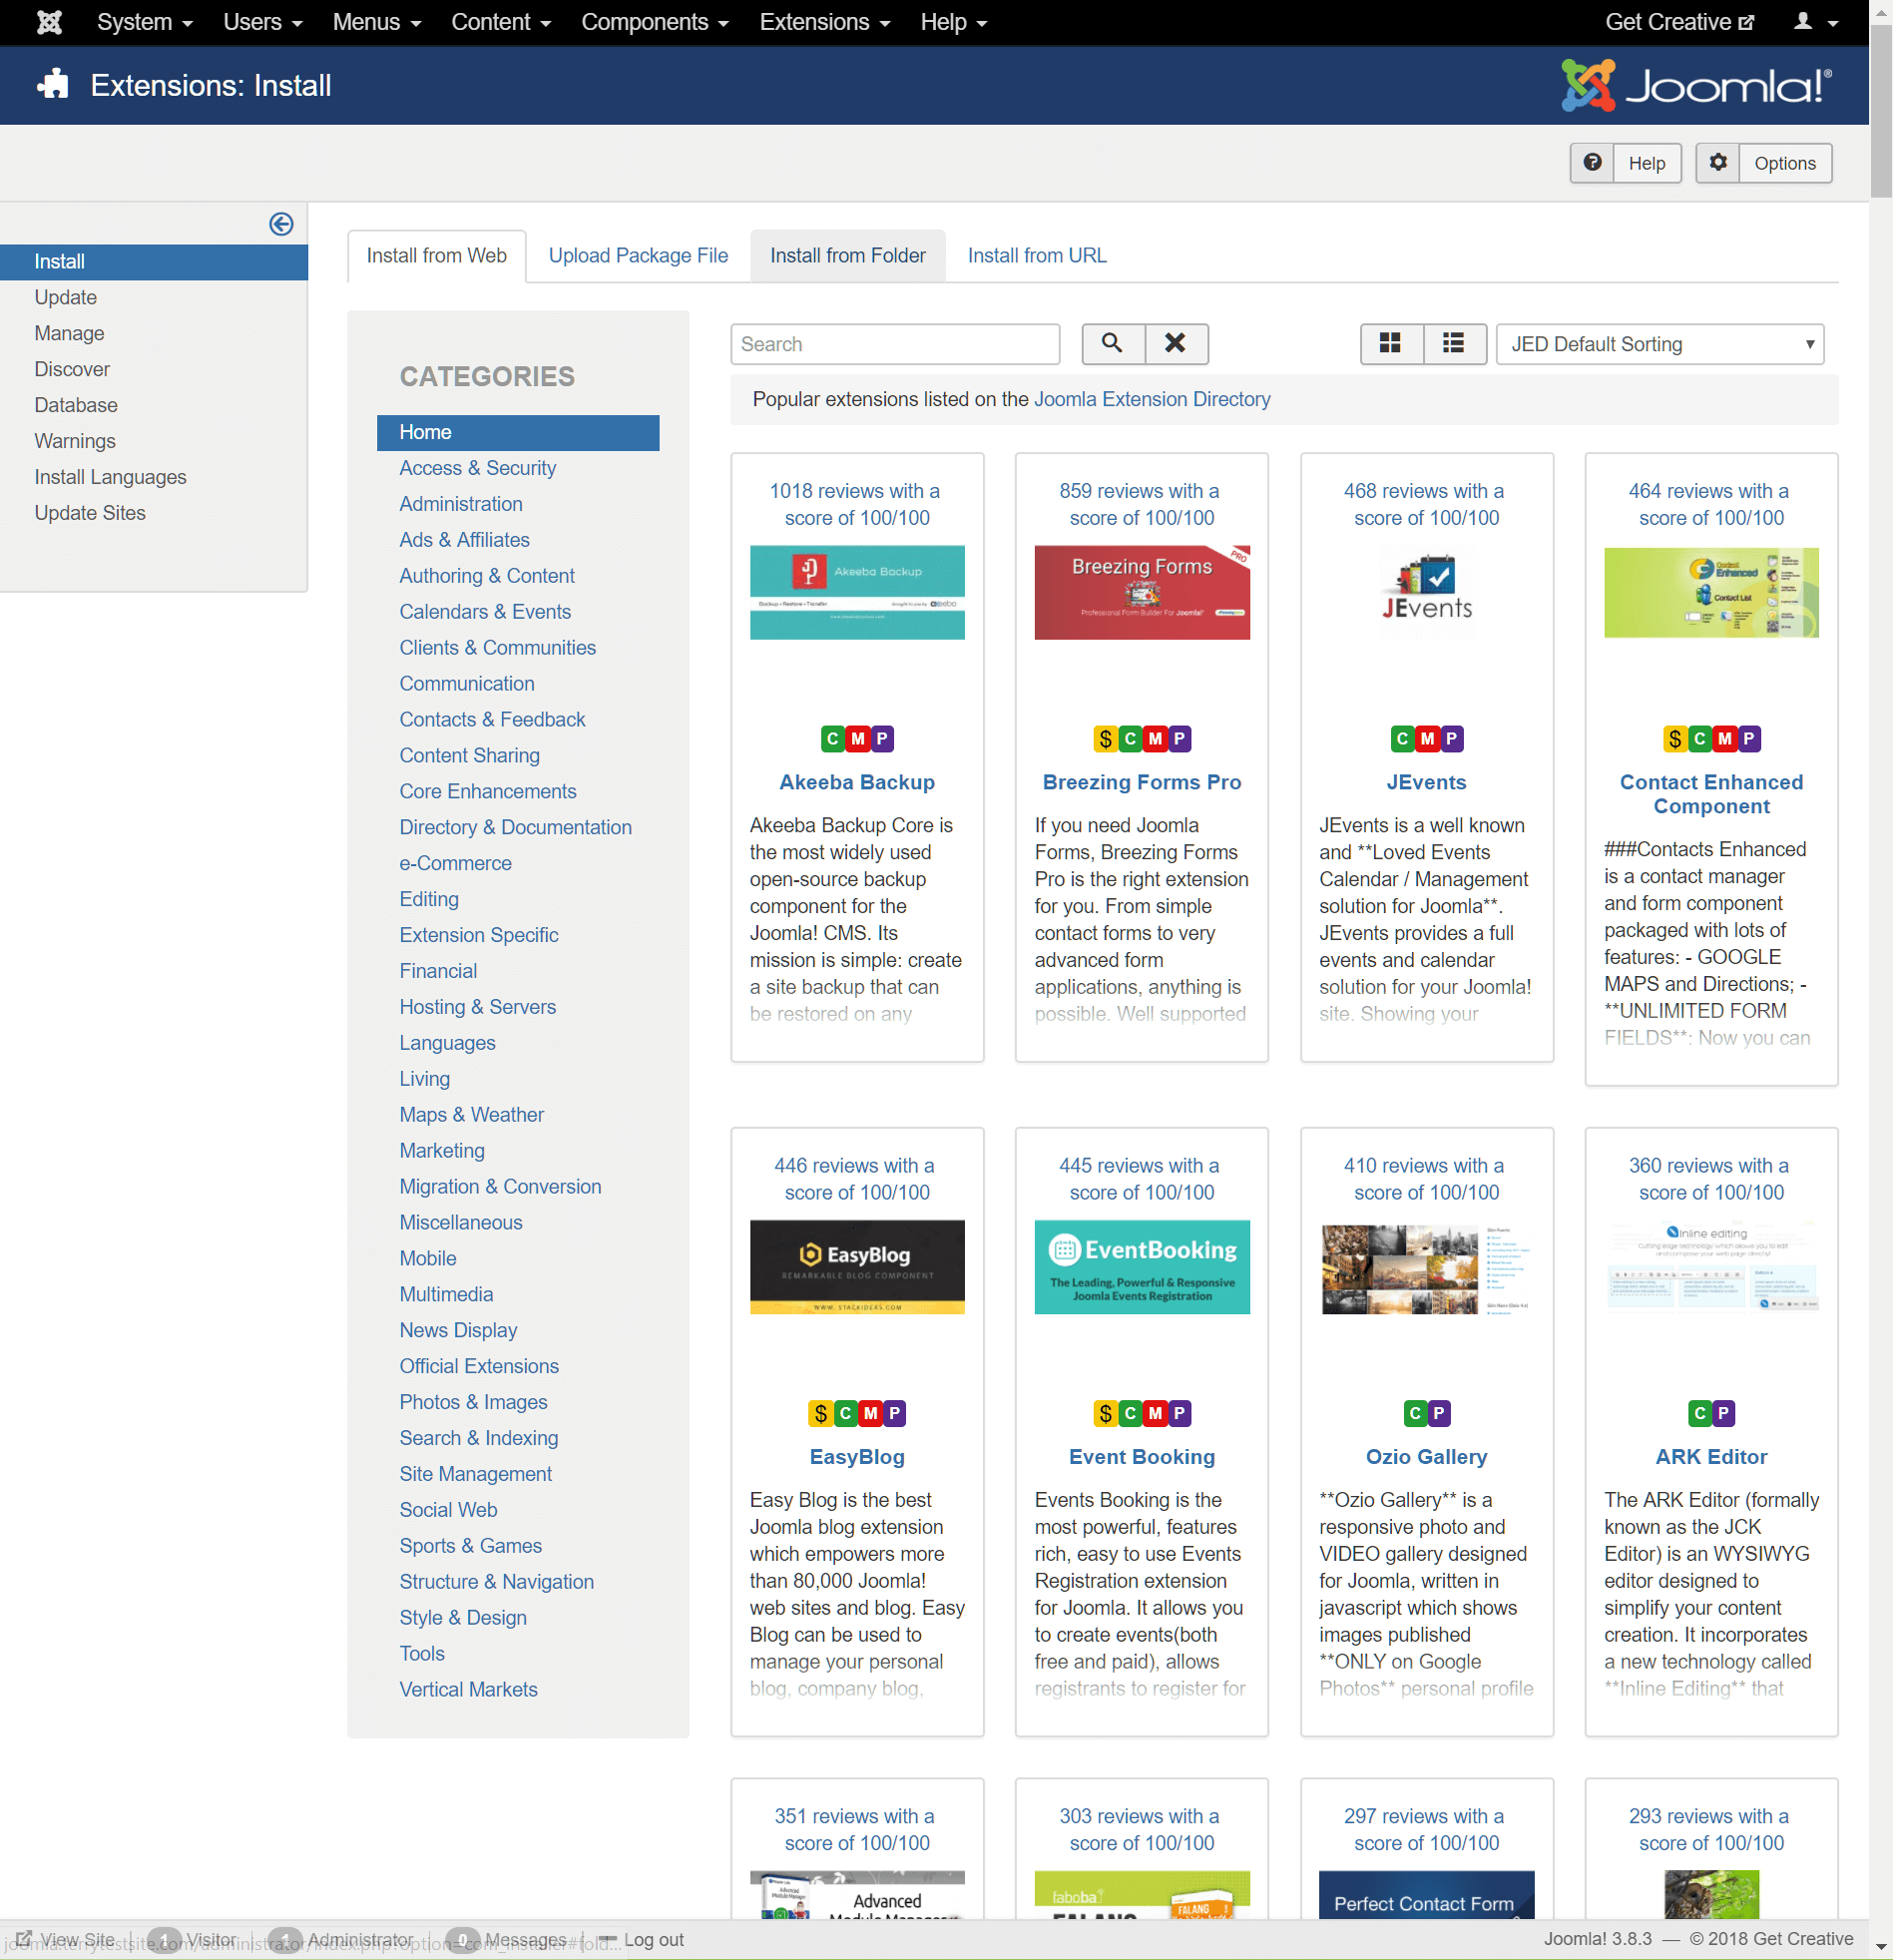
Task: Click Ozio Gallery thumbnail image
Action: pos(1426,1267)
